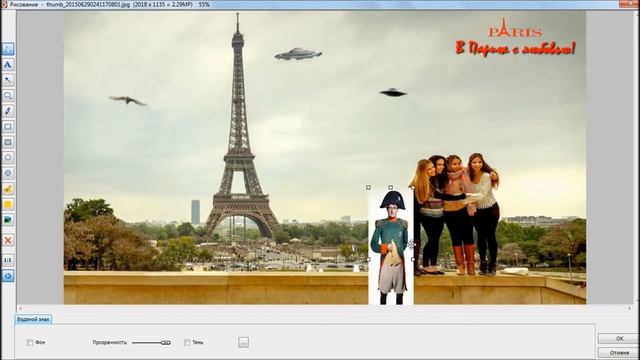Click the red X delete object icon
Image resolution: width=640 pixels, height=360 pixels.
click(x=8, y=240)
